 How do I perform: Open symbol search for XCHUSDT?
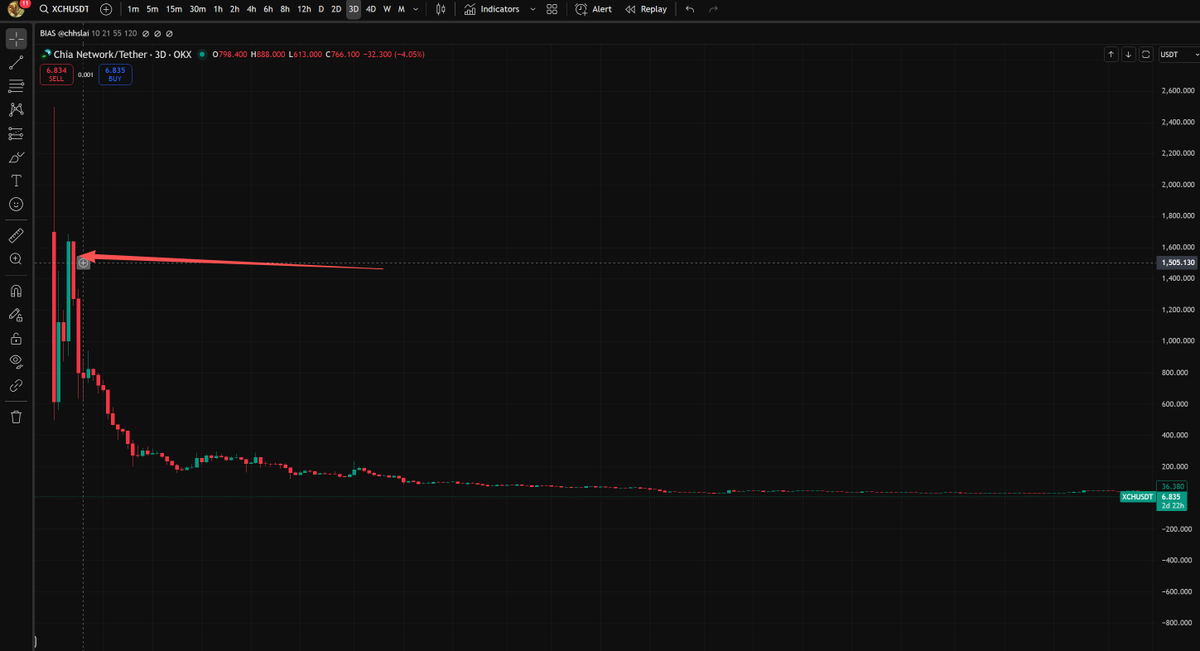coord(64,9)
